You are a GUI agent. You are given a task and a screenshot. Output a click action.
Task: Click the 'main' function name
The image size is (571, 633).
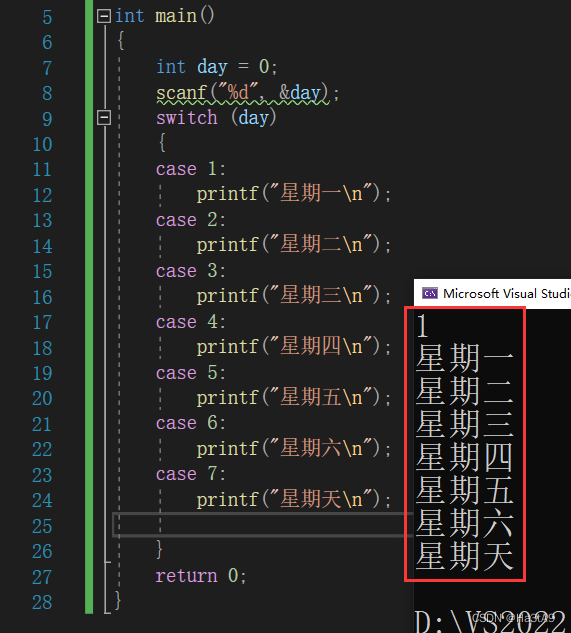click(176, 16)
